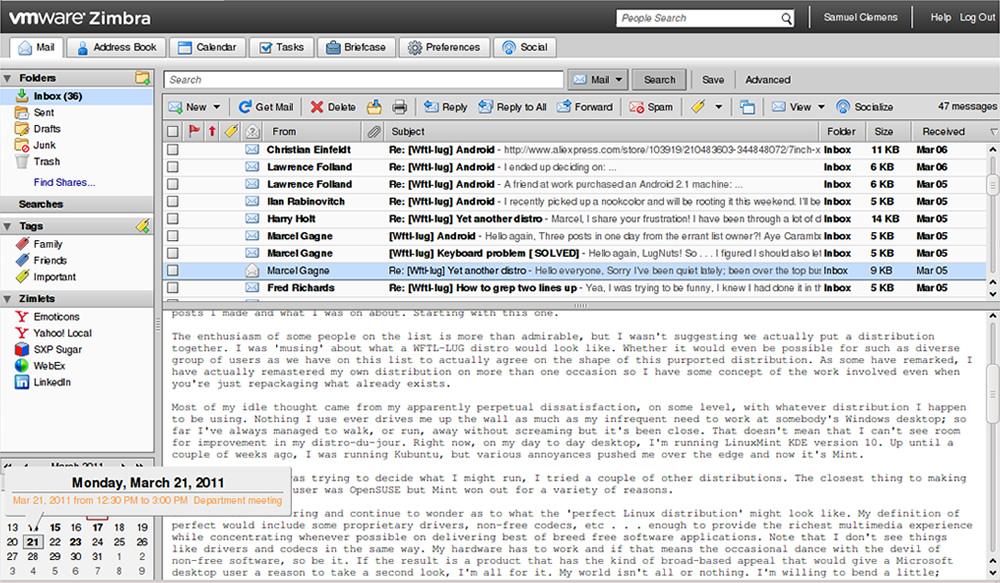Open the Help link
1000x583 pixels.
941,17
